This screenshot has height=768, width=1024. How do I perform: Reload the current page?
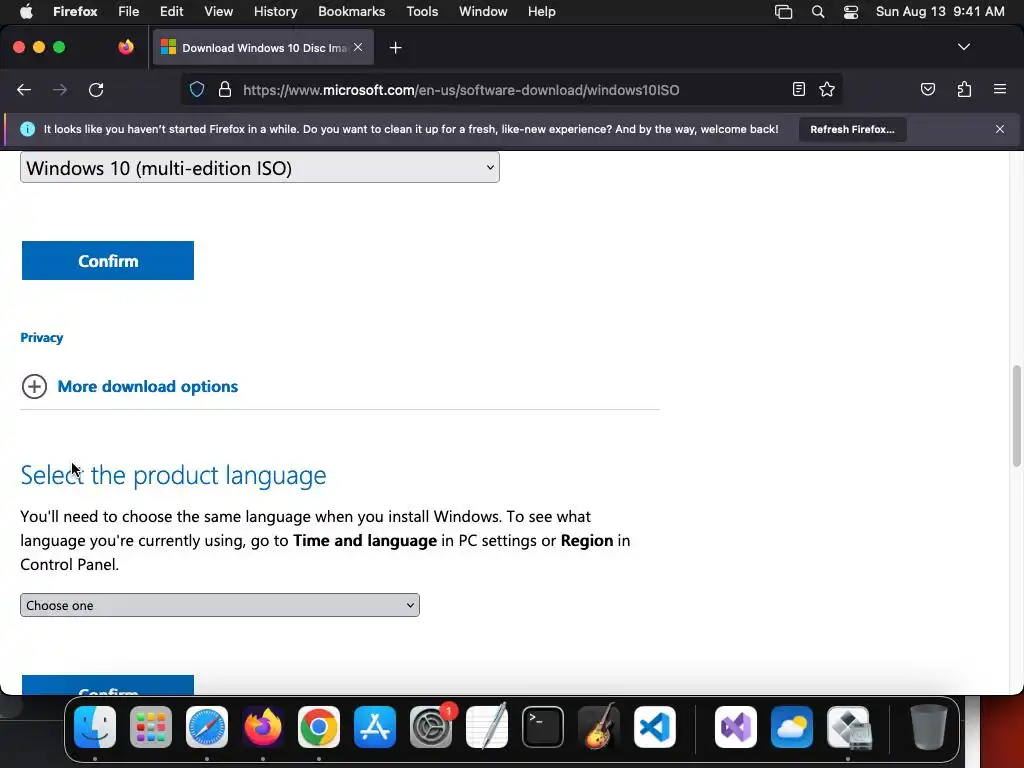(96, 90)
